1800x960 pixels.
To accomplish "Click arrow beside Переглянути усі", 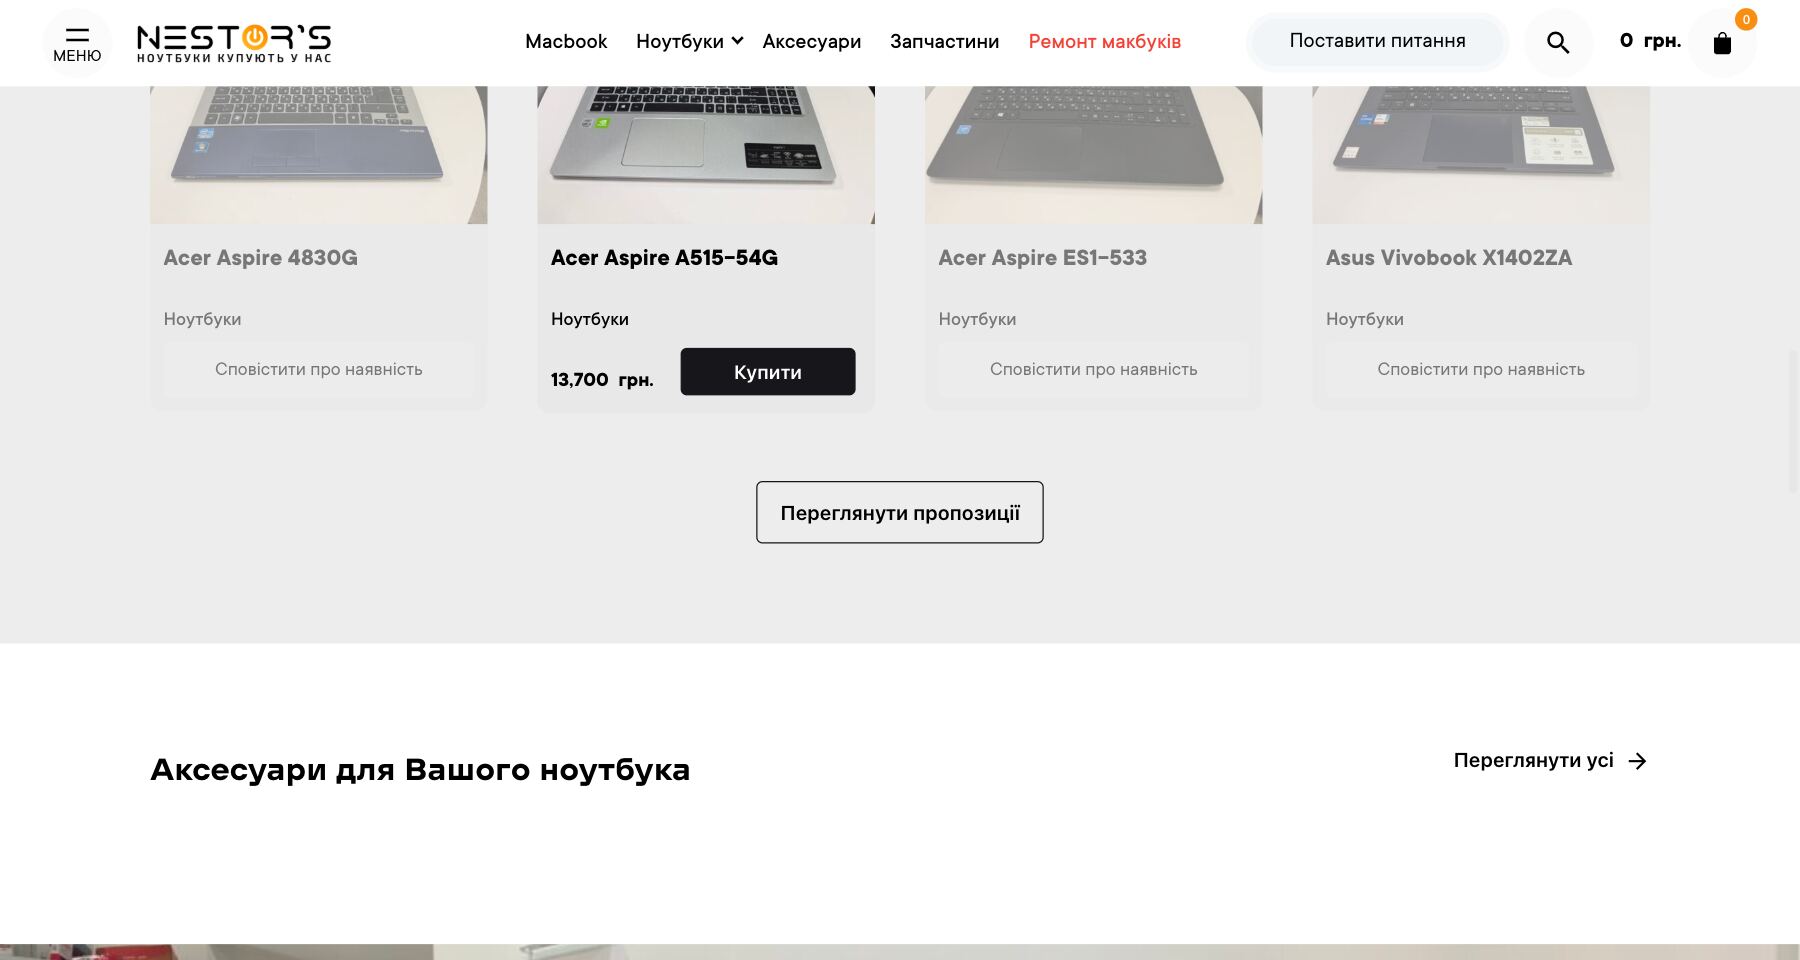I will coord(1637,761).
